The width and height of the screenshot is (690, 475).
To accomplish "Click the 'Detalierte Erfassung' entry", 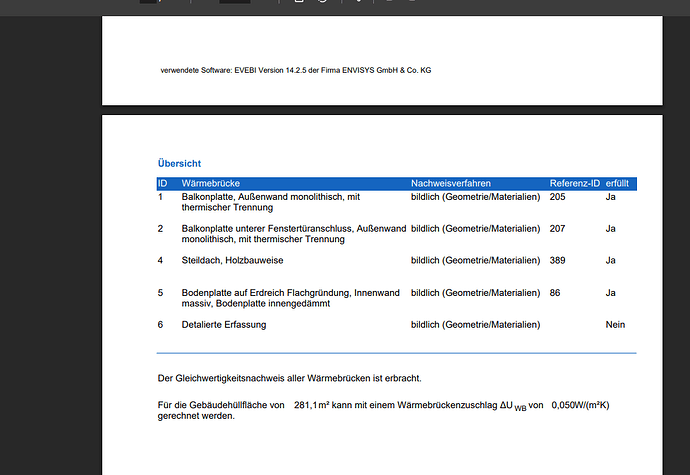I will pyautogui.click(x=224, y=324).
